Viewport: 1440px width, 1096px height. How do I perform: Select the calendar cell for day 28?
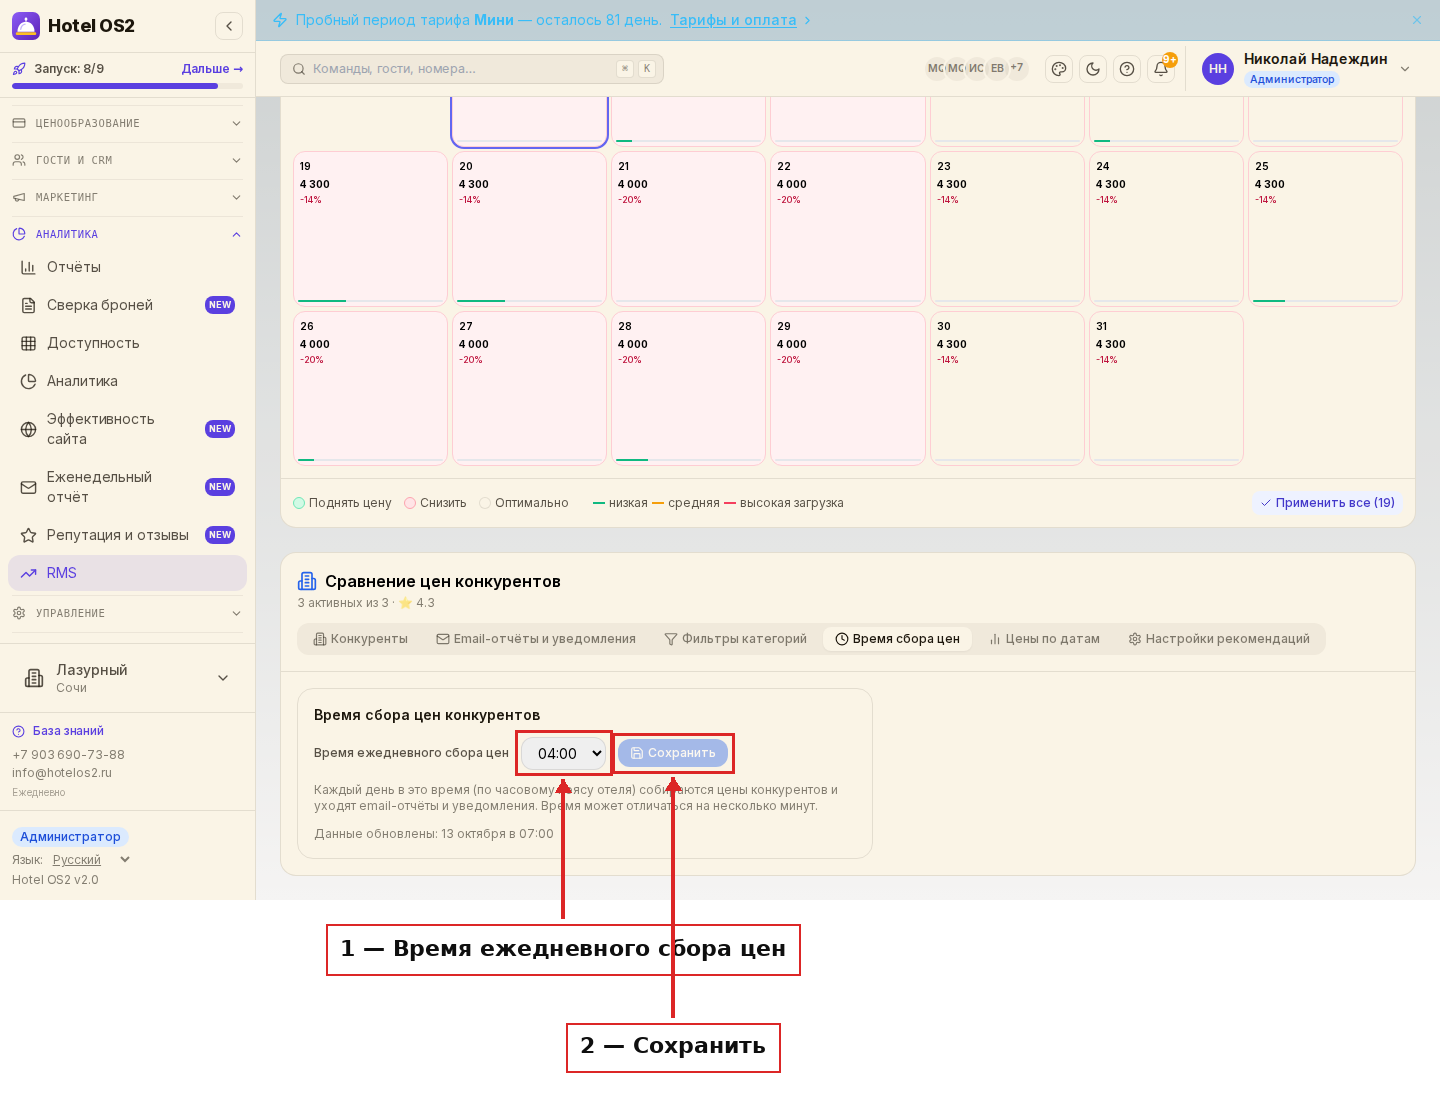pos(689,388)
